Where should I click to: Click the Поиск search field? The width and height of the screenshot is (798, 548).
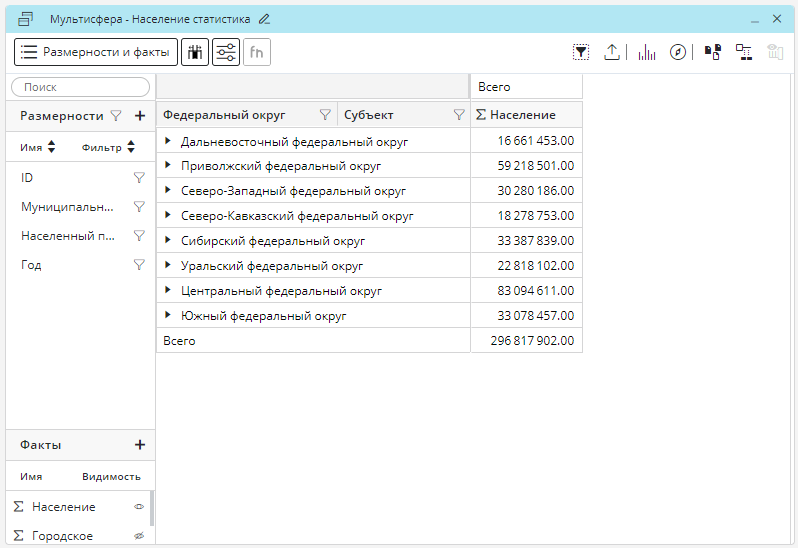(x=80, y=88)
